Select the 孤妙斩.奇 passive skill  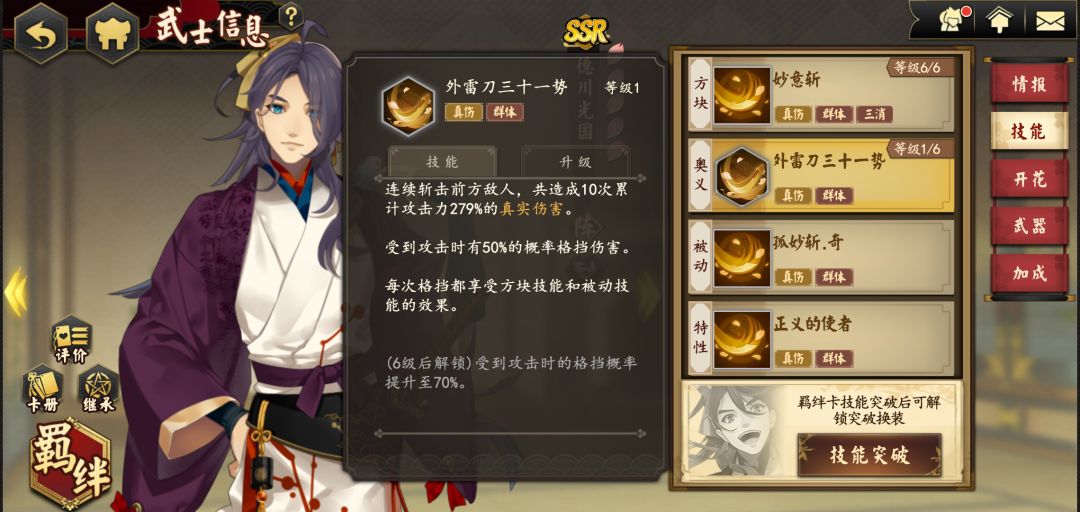[822, 257]
